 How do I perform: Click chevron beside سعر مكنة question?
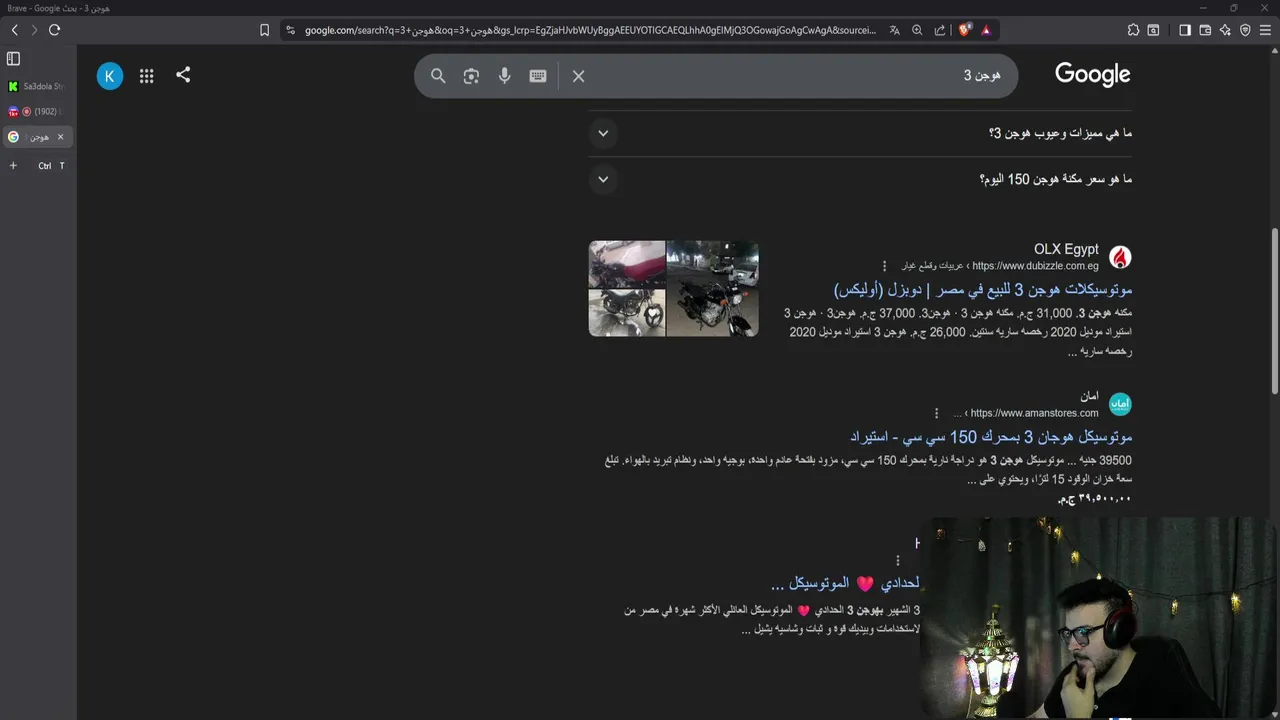tap(603, 179)
